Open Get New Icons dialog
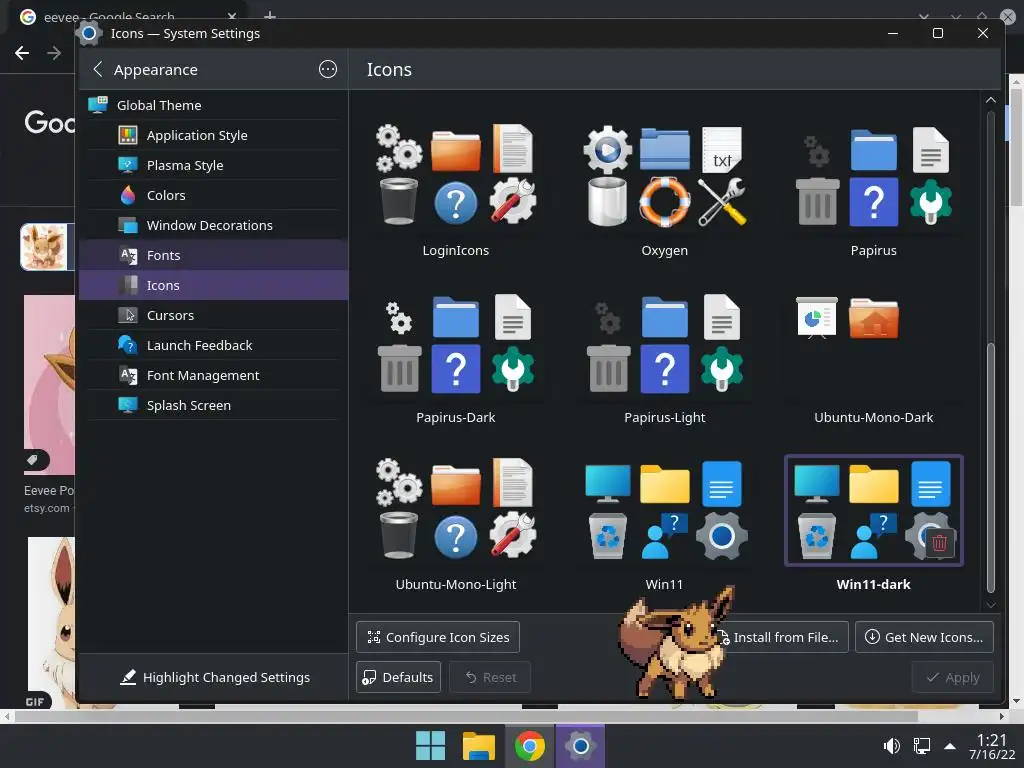The height and width of the screenshot is (768, 1024). click(x=924, y=637)
